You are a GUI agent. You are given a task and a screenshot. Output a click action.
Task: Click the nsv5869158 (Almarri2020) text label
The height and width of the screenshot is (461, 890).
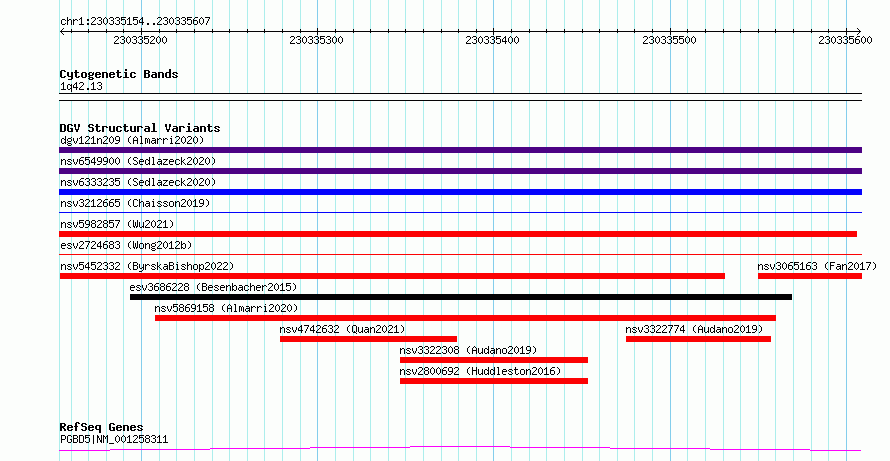tap(226, 308)
